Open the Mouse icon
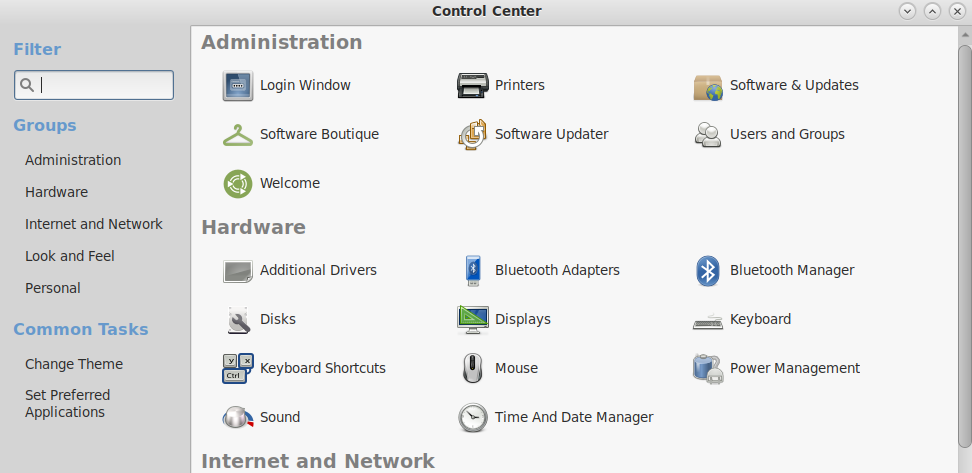 [x=472, y=368]
